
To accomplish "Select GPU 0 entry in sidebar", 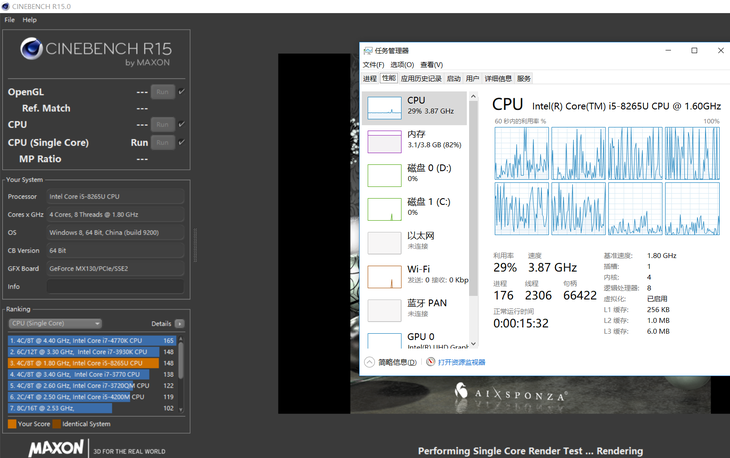I will point(414,340).
